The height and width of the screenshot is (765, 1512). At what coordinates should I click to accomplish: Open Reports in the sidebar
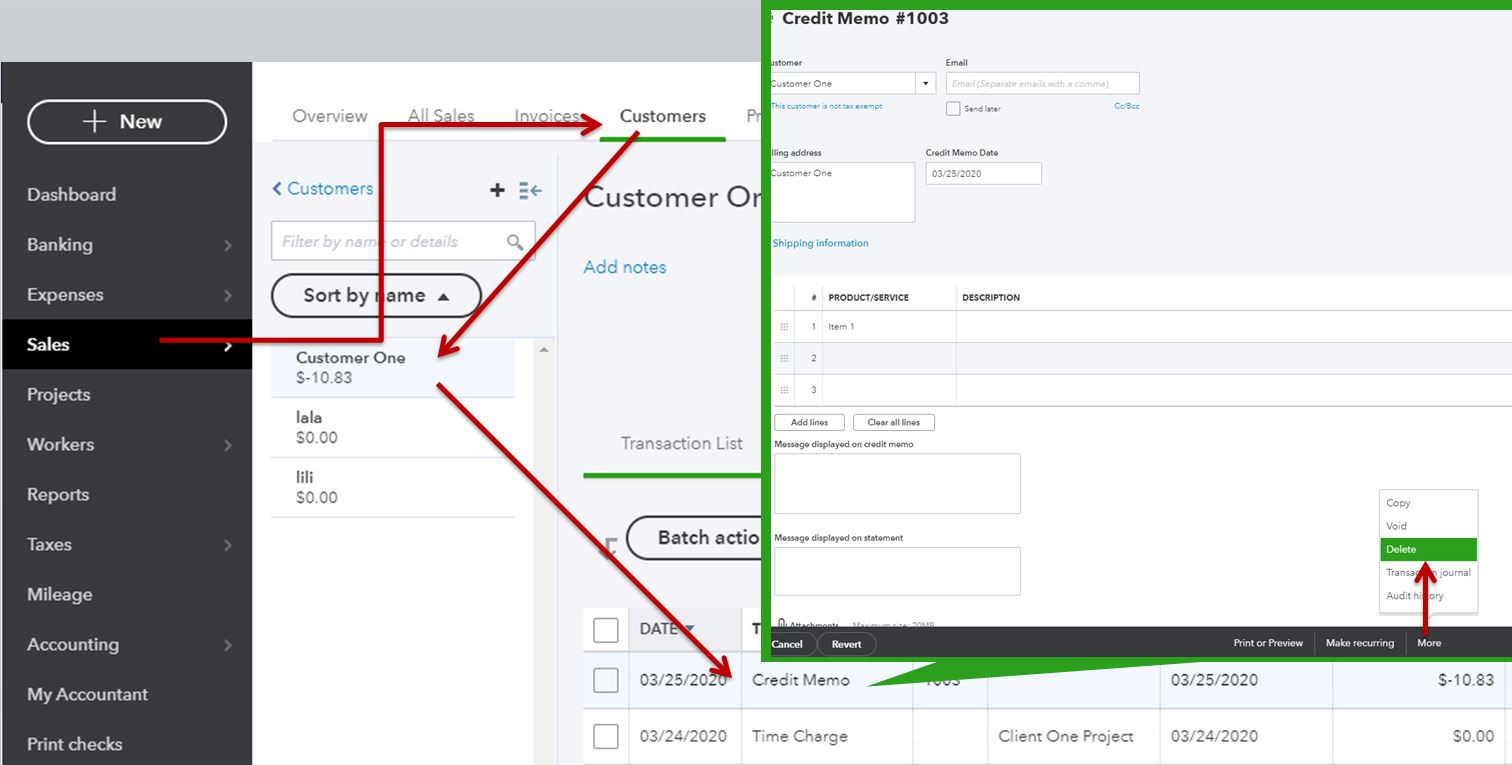(x=58, y=495)
